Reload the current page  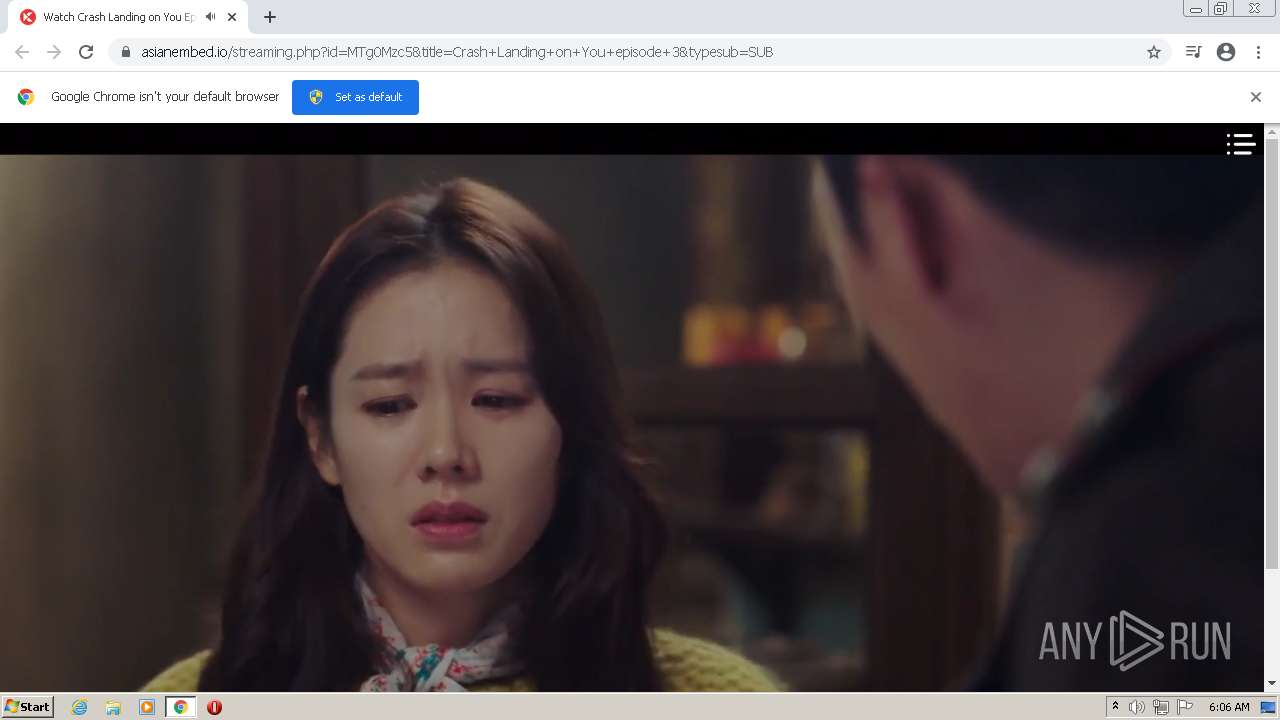[x=86, y=52]
